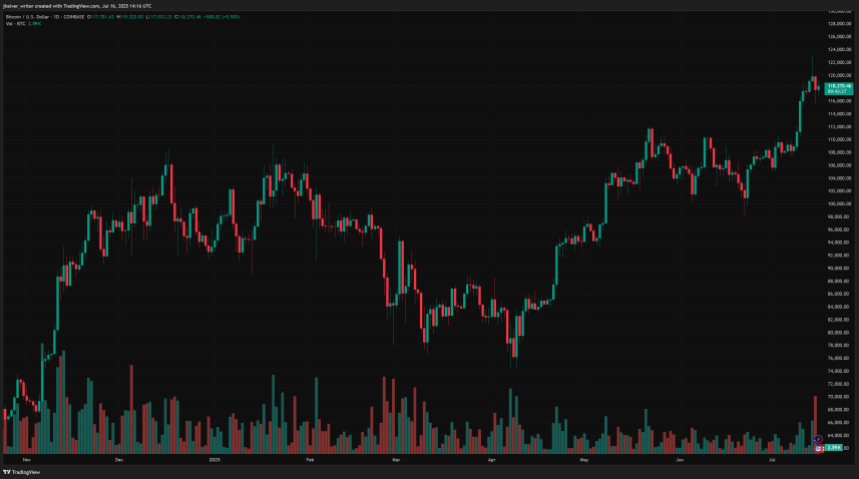
Task: Click the 80,000.00 level on the price scale
Action: (838, 332)
